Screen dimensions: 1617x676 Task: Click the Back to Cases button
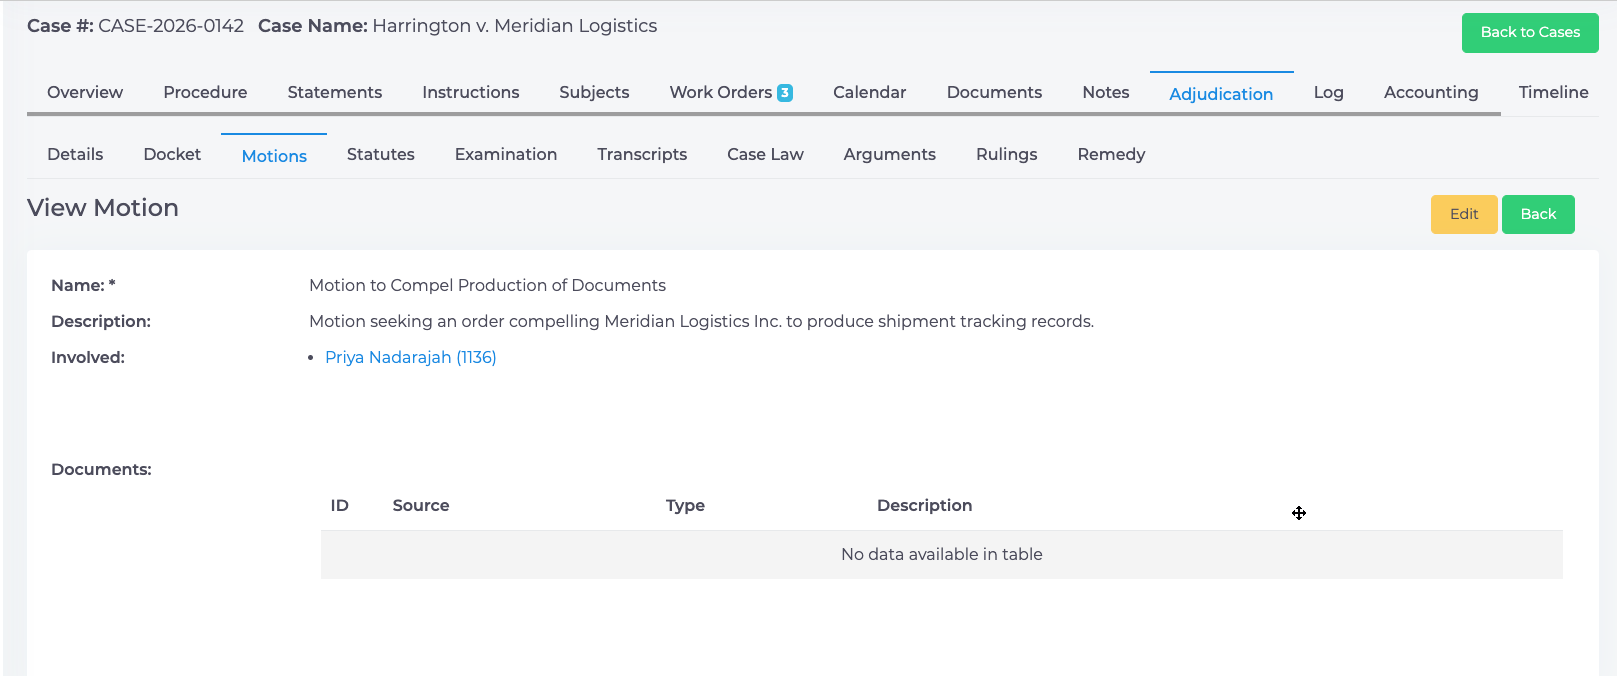[1530, 33]
